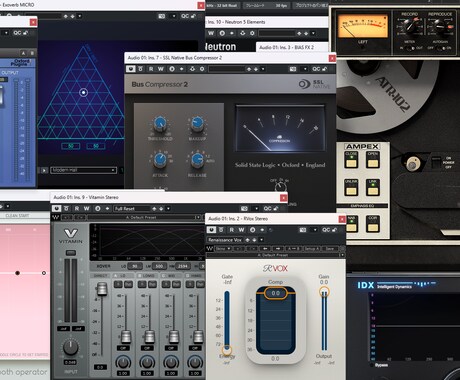Click the Ampex RECORD knob
Viewport: 460px width, 380px height.
click(409, 26)
